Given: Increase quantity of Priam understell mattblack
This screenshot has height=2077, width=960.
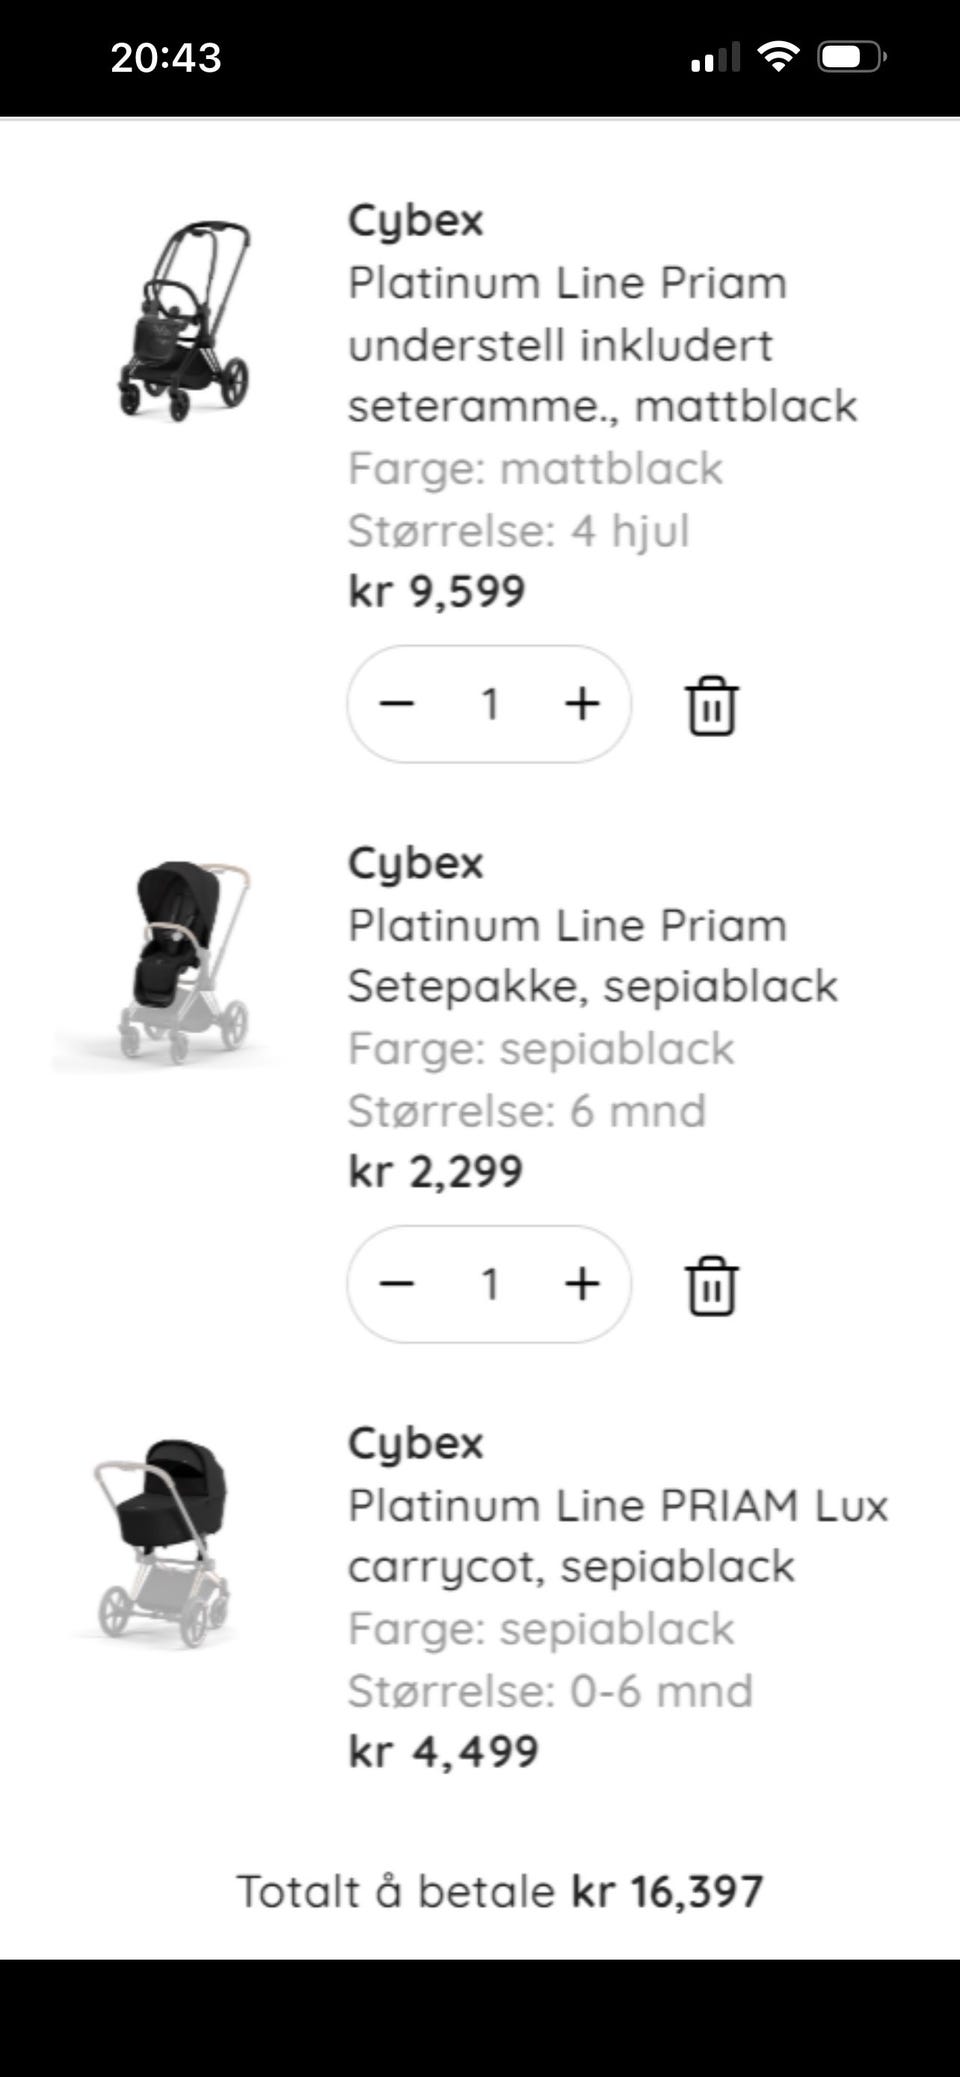Looking at the screenshot, I should [x=582, y=704].
